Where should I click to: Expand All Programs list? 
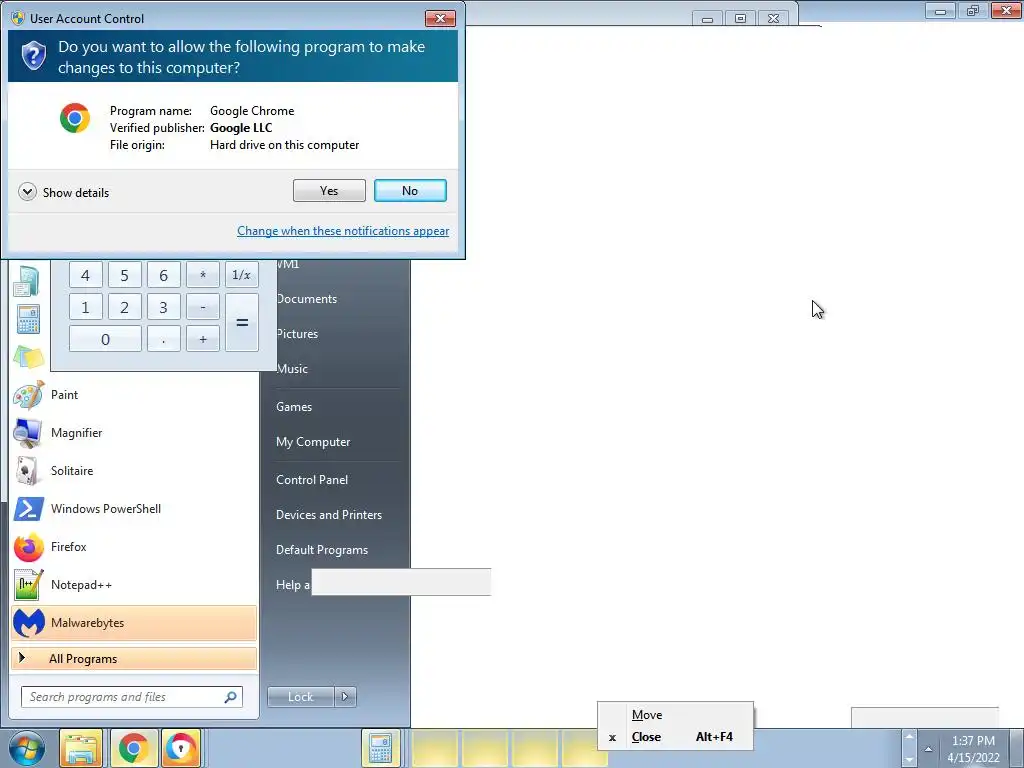pyautogui.click(x=134, y=659)
